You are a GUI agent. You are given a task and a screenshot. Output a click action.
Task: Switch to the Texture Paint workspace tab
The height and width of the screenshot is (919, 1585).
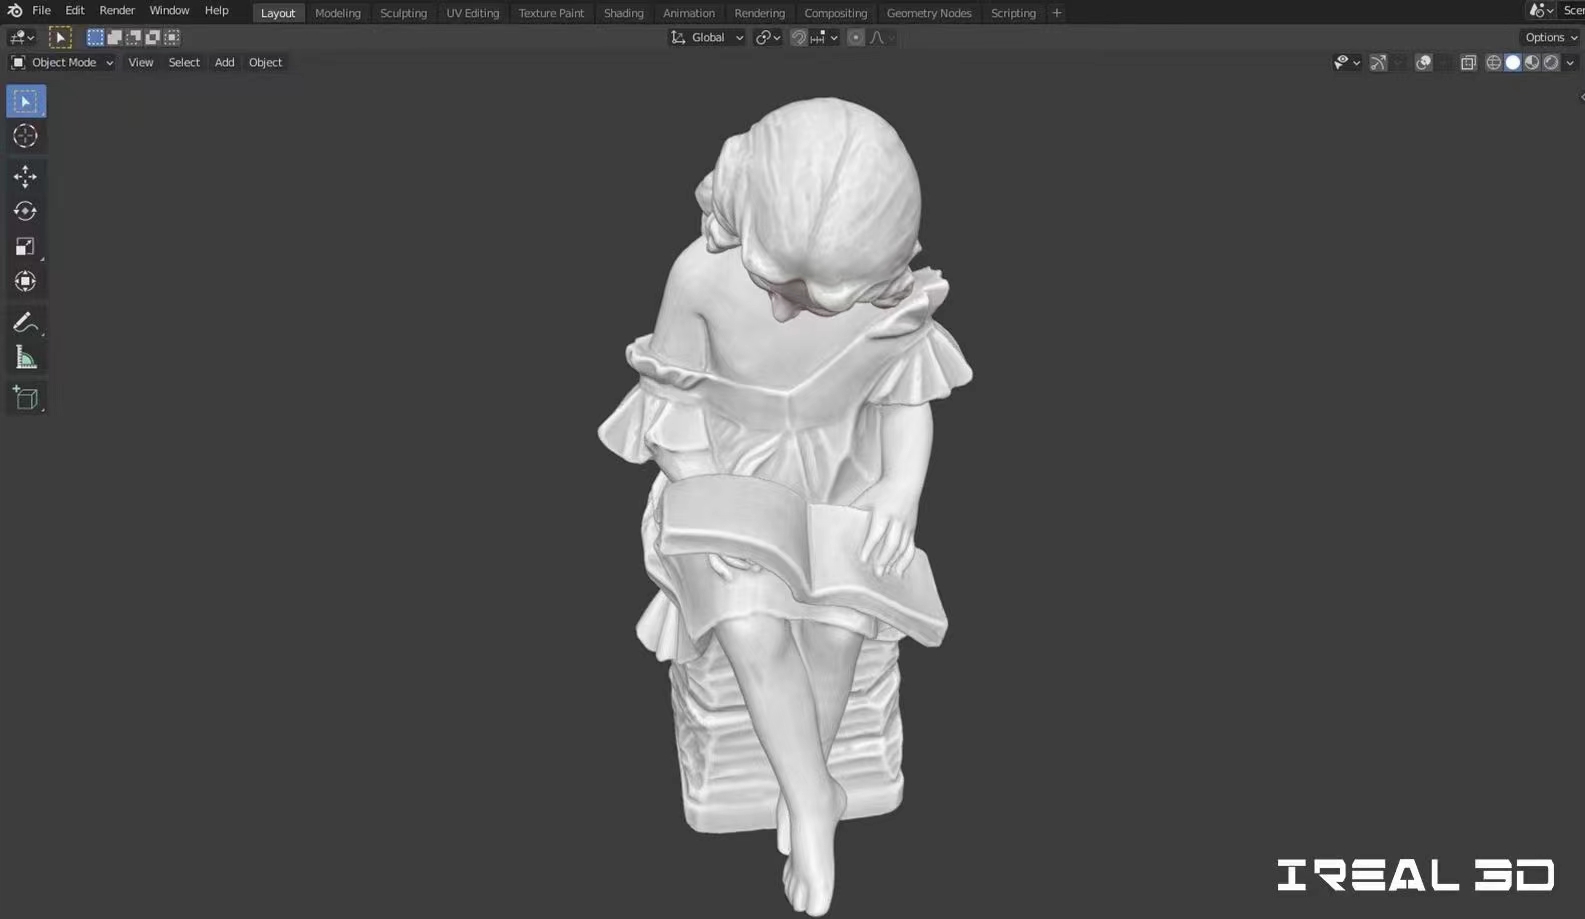(551, 13)
